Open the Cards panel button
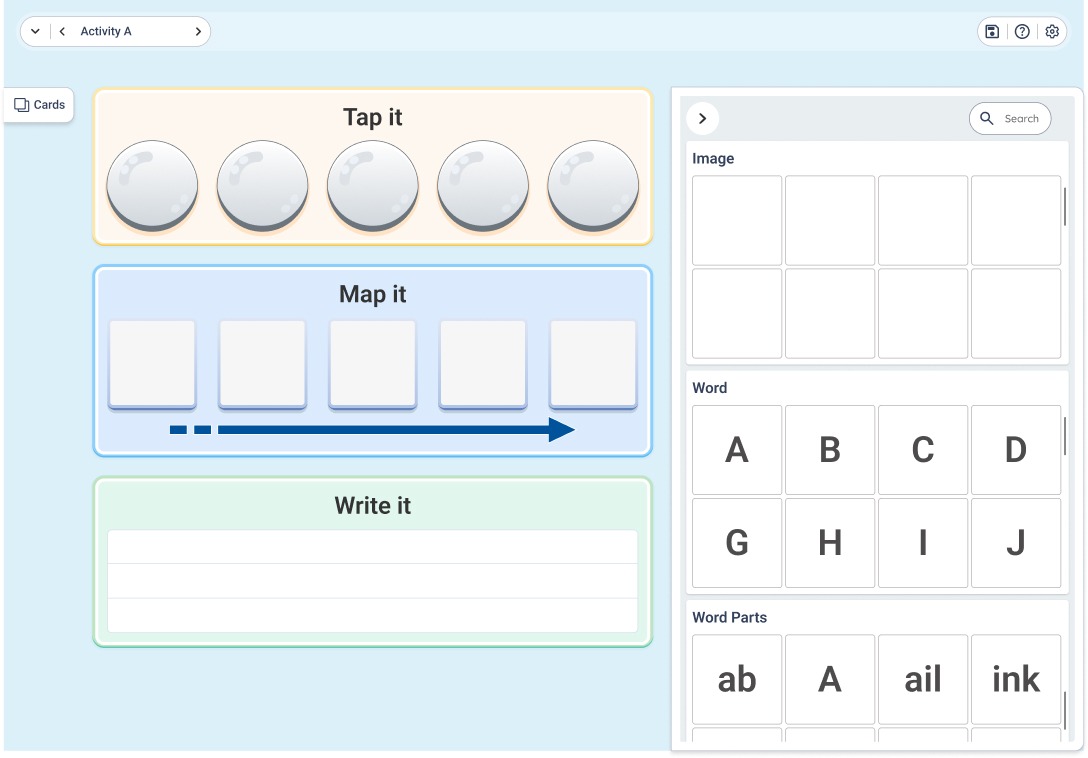Viewport: 1088px width, 758px height. pyautogui.click(x=40, y=105)
